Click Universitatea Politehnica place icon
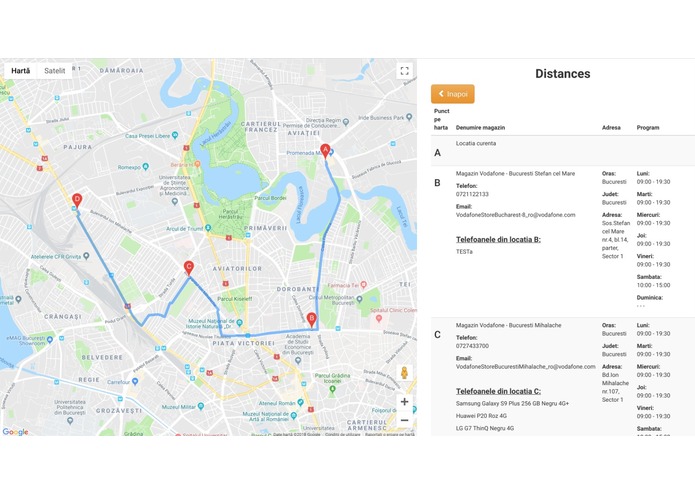 [x=70, y=420]
